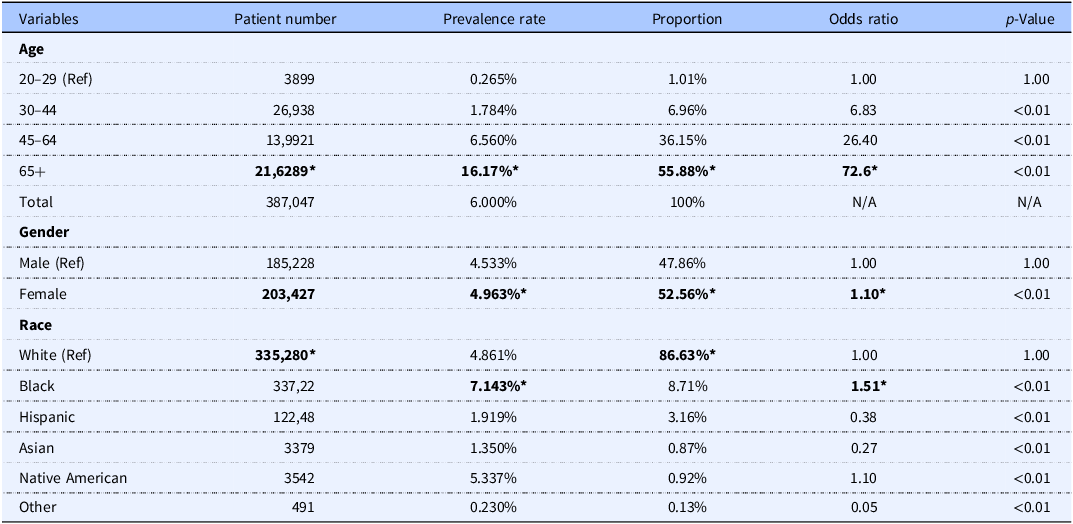The width and height of the screenshot is (1073, 524).
Task: Click the Gender section heading
Action: point(42,232)
